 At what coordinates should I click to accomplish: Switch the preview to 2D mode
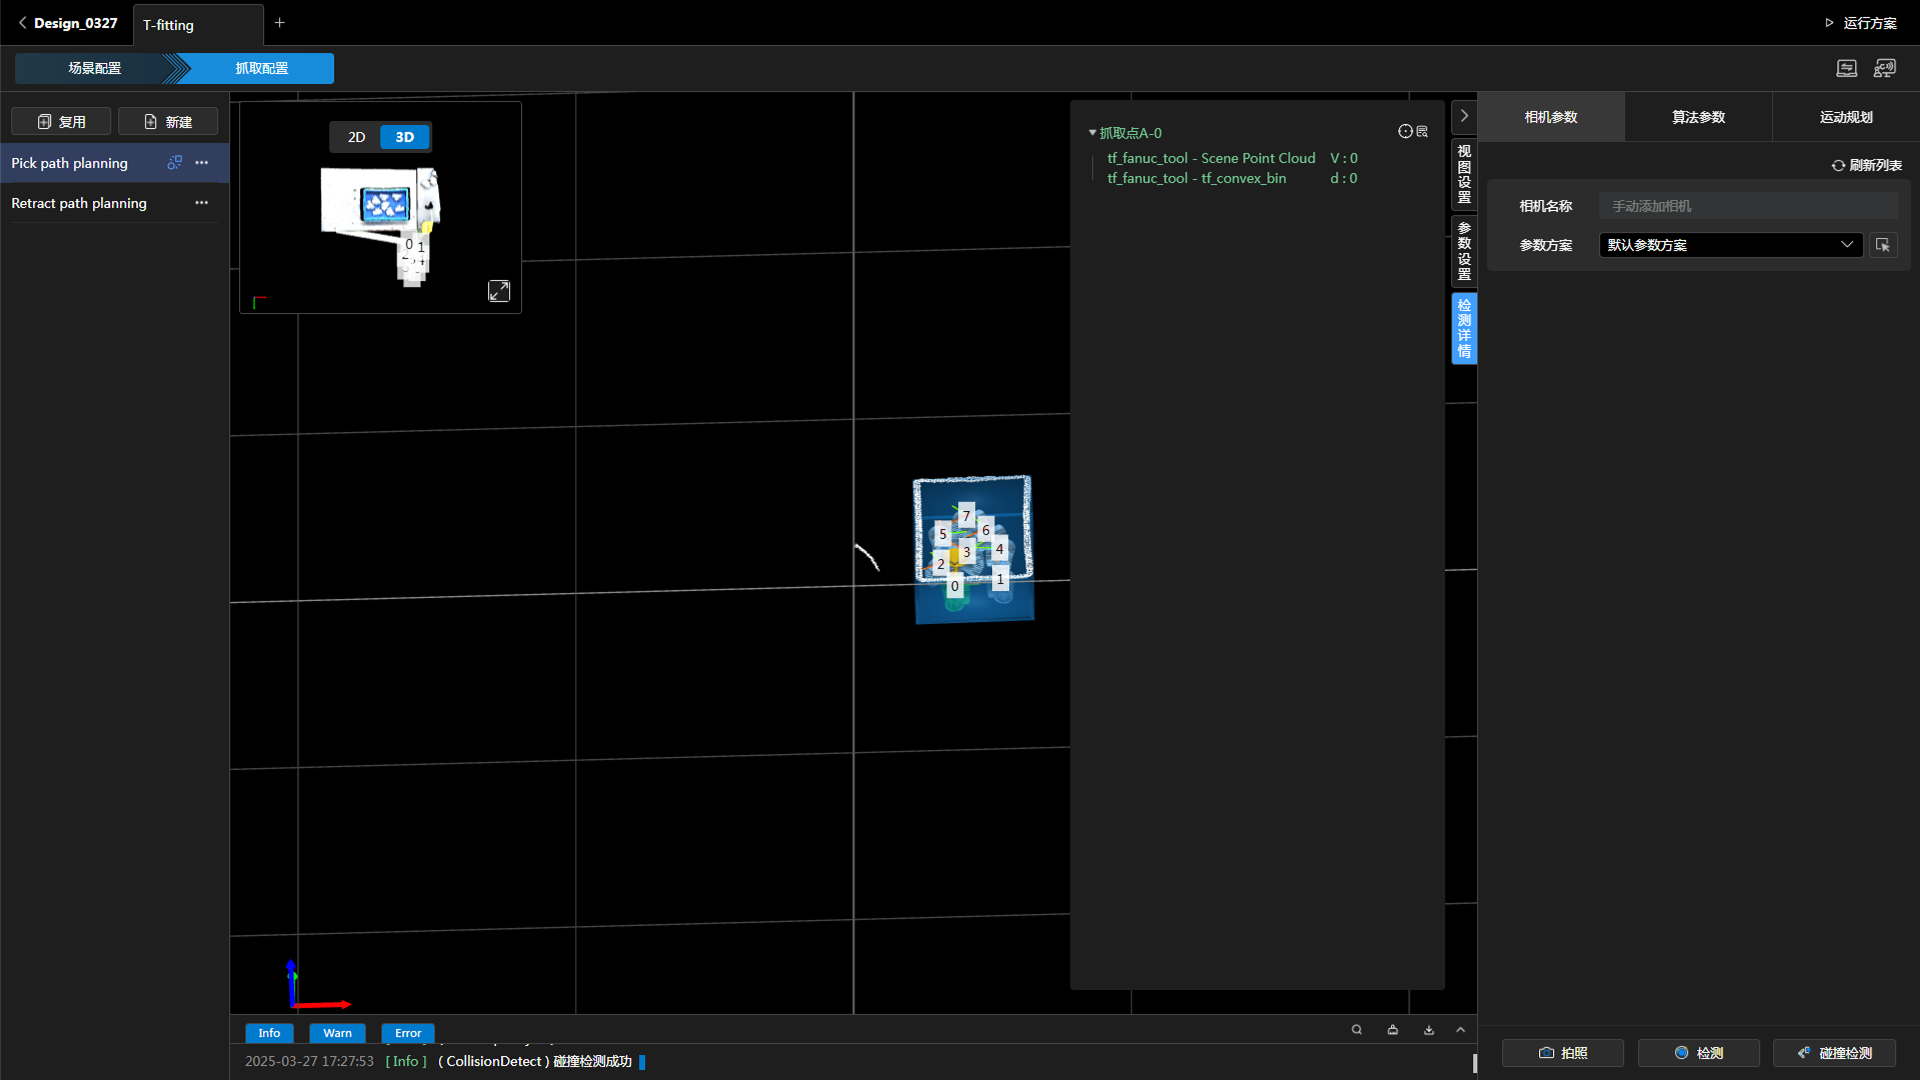pyautogui.click(x=356, y=137)
